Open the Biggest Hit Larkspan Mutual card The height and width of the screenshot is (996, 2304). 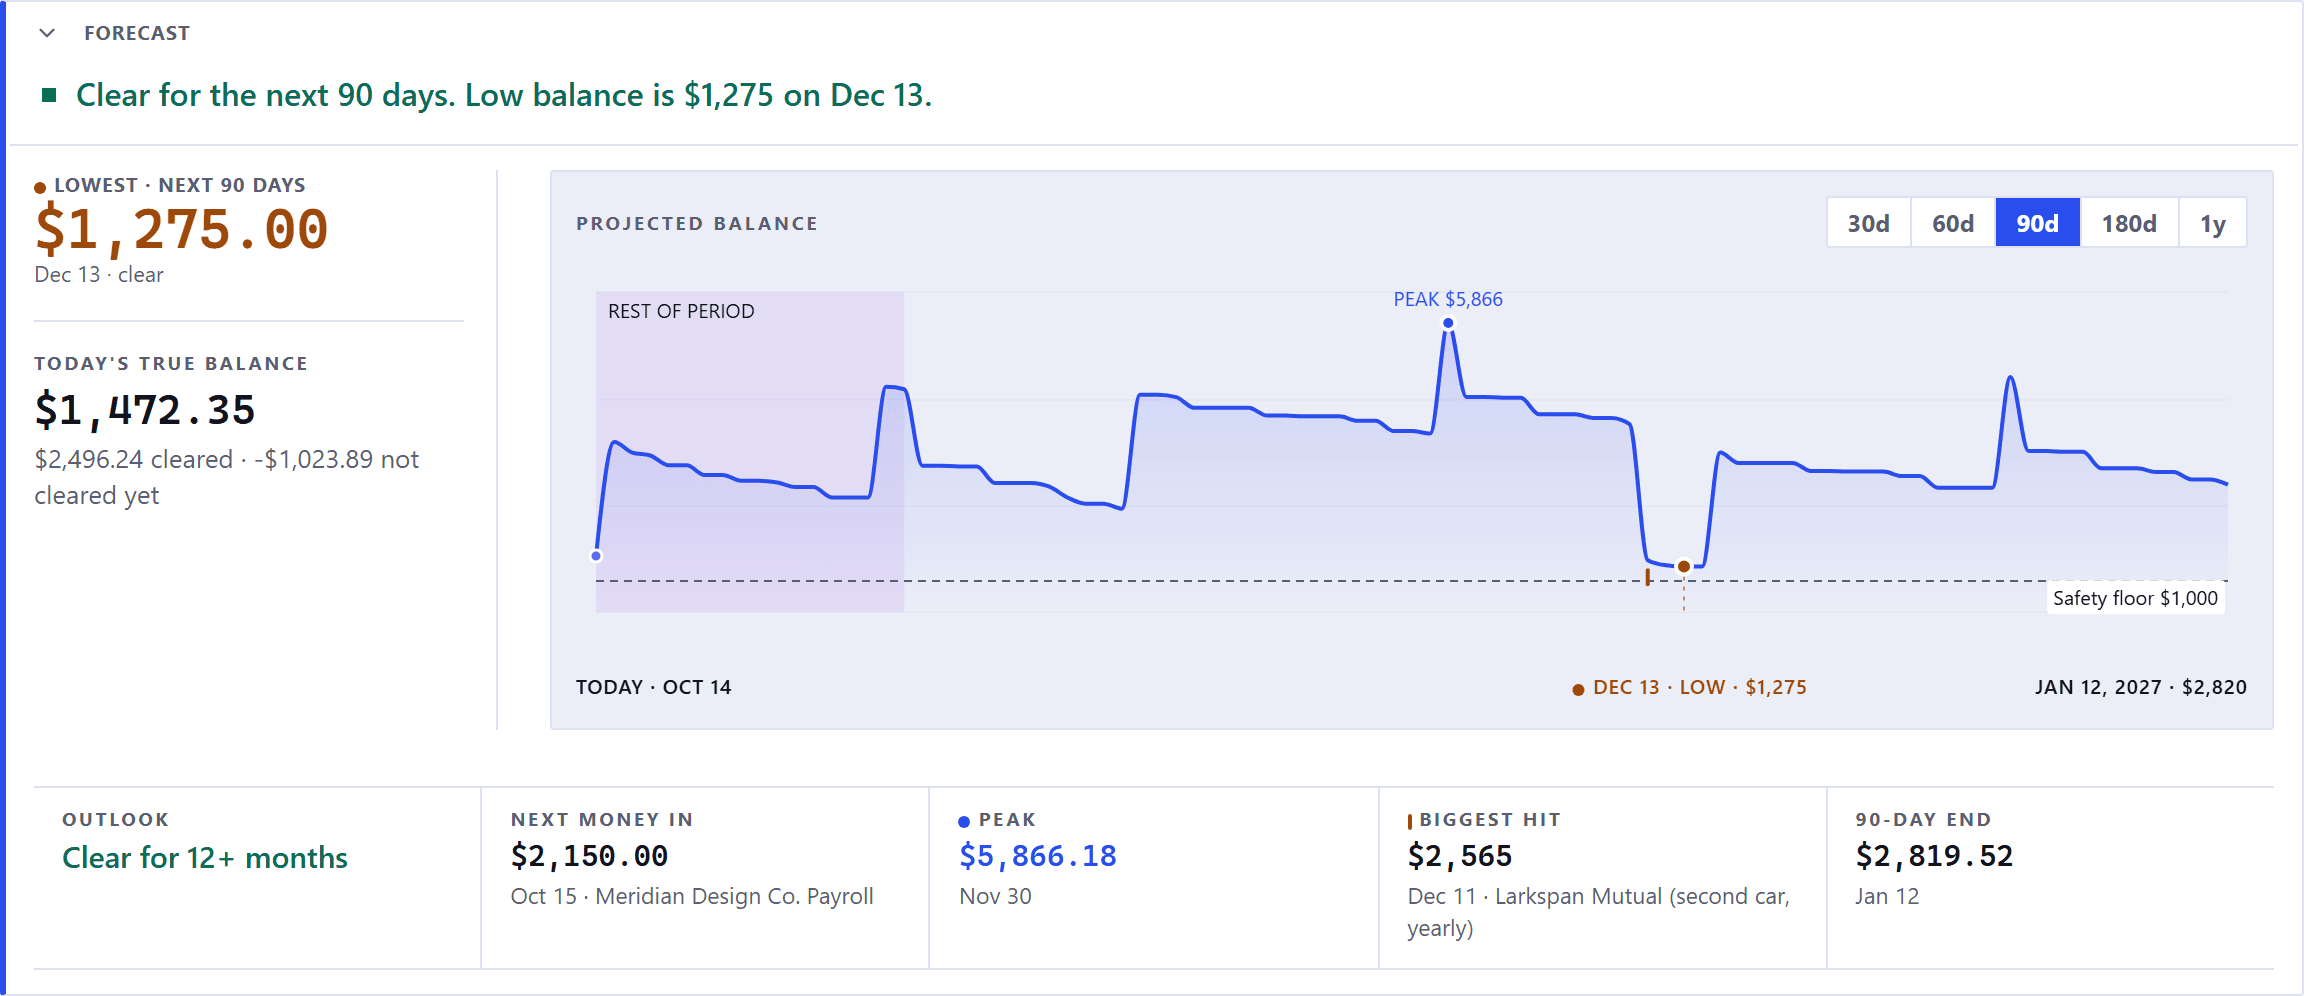(x=1603, y=877)
